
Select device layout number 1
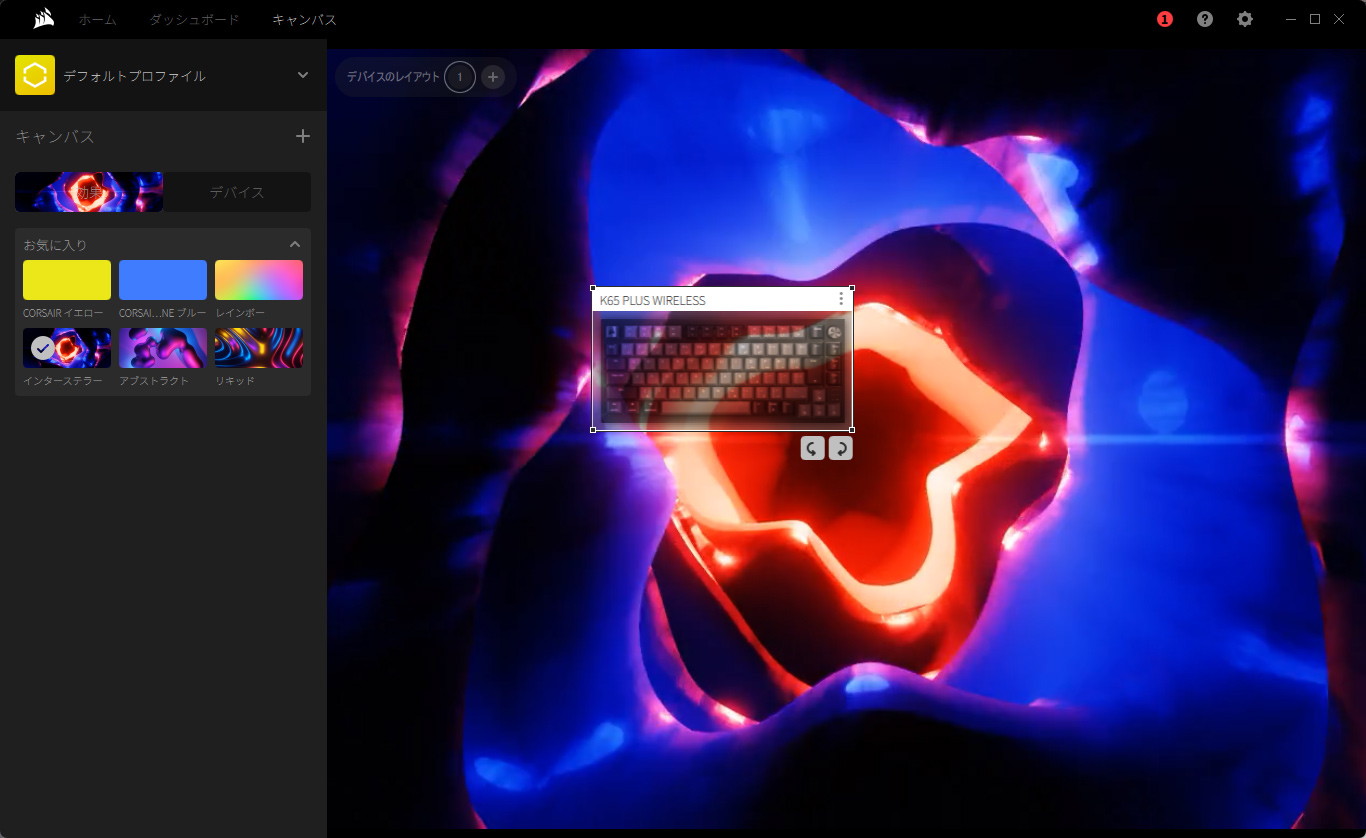pyautogui.click(x=460, y=77)
